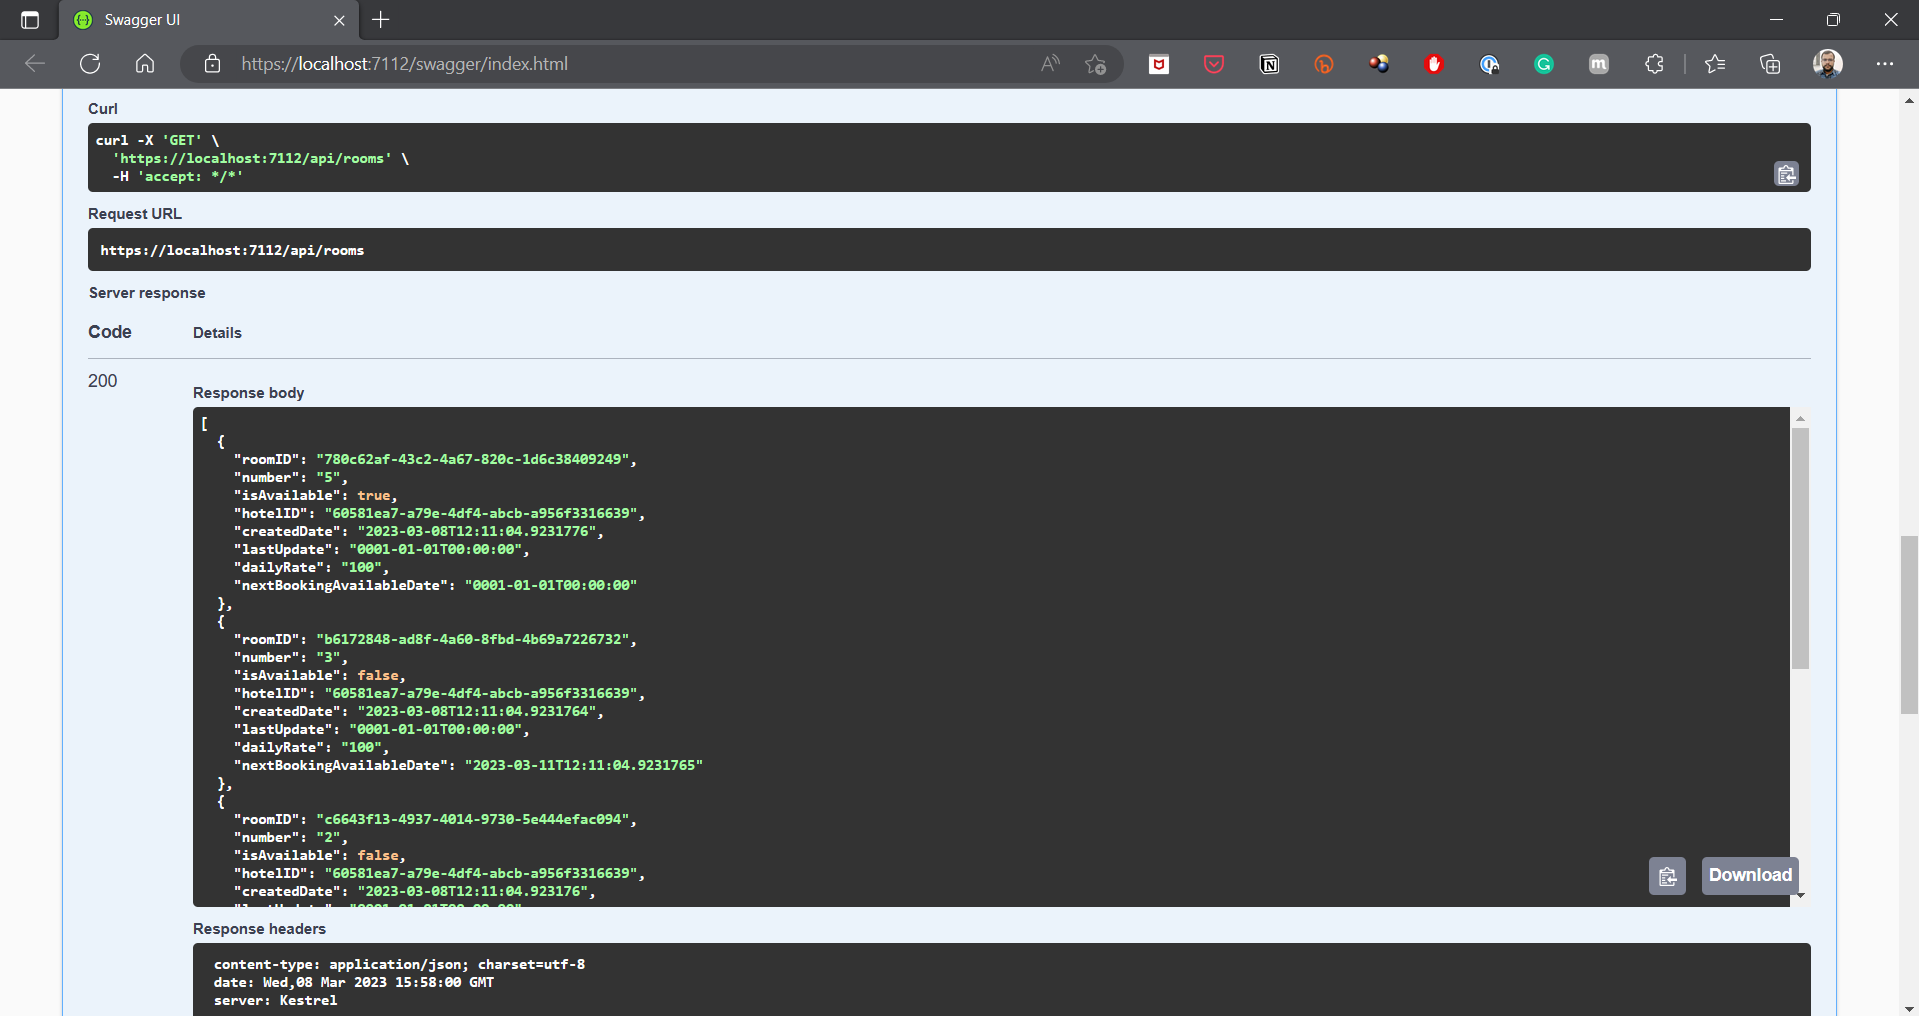Viewport: 1919px width, 1016px height.
Task: View site information lock icon
Action: (212, 64)
